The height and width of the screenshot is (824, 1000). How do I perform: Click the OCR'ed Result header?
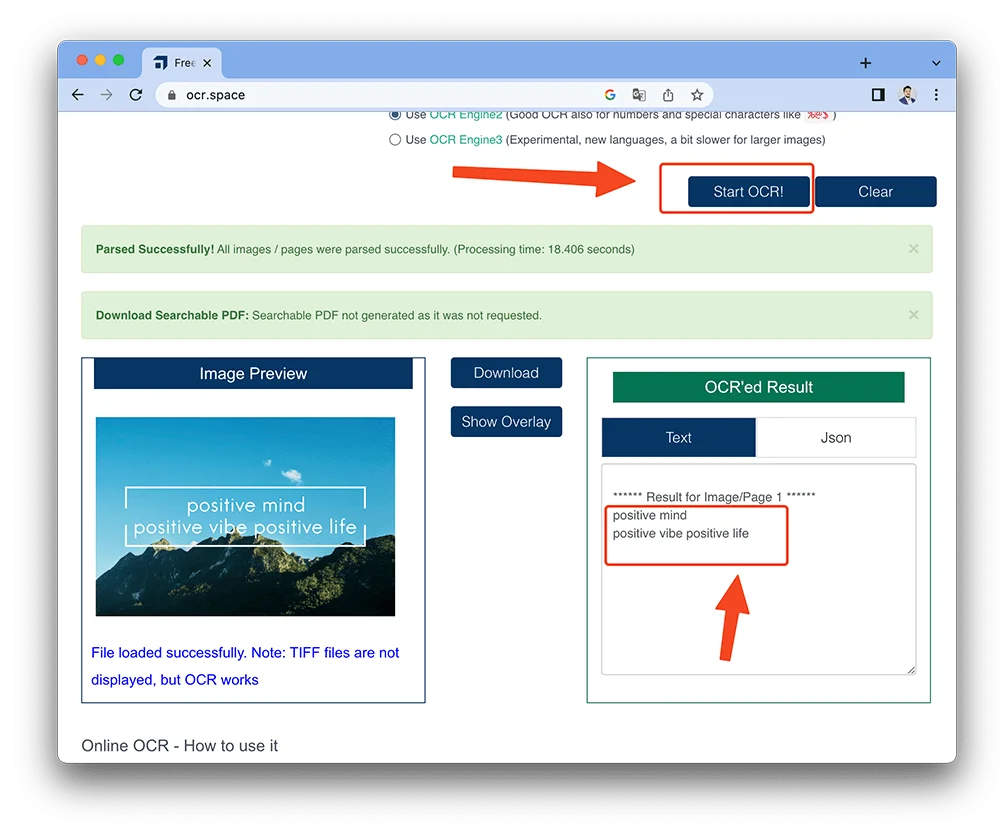pyautogui.click(x=758, y=387)
